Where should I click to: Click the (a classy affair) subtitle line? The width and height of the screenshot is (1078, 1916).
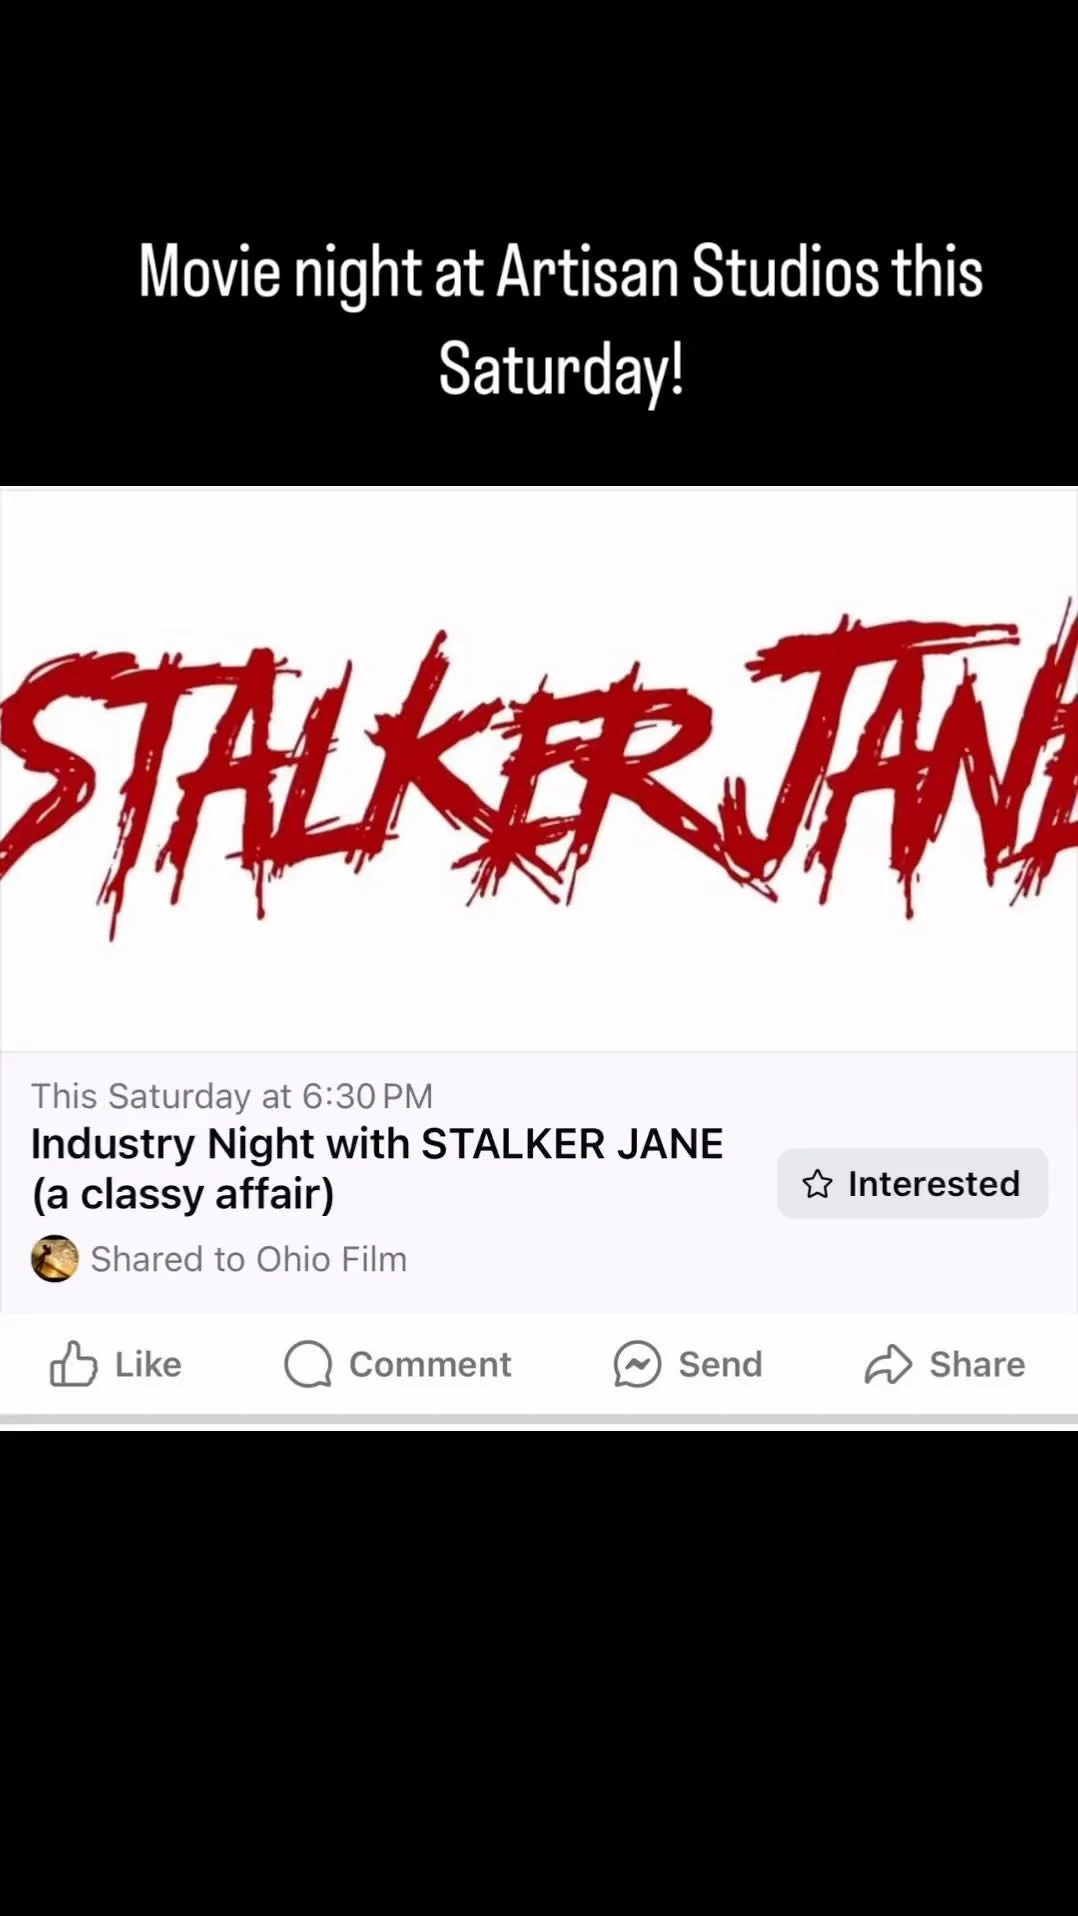click(x=183, y=1194)
